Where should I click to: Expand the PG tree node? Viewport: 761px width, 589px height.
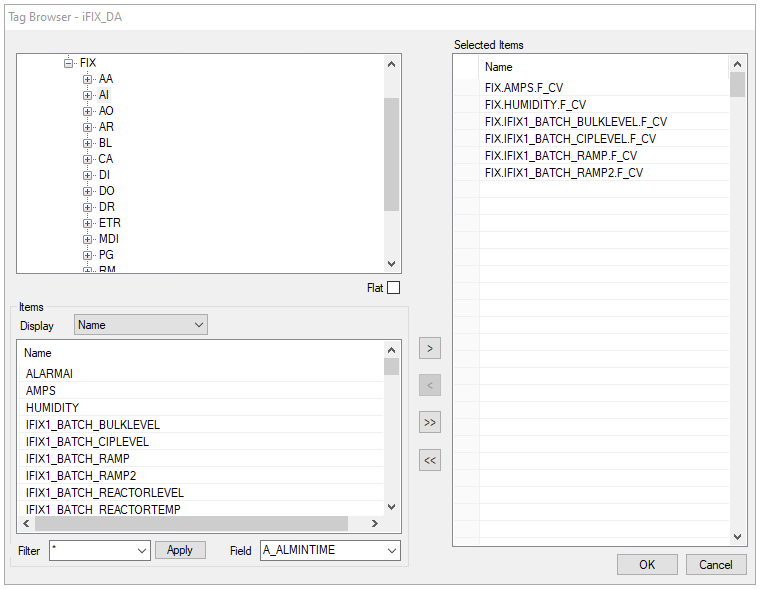point(87,255)
